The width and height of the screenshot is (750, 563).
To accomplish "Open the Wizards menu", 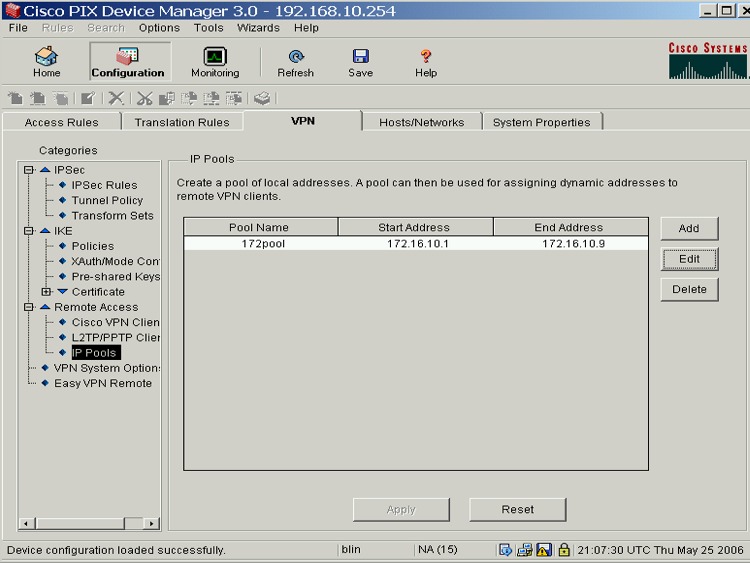I will coord(258,28).
